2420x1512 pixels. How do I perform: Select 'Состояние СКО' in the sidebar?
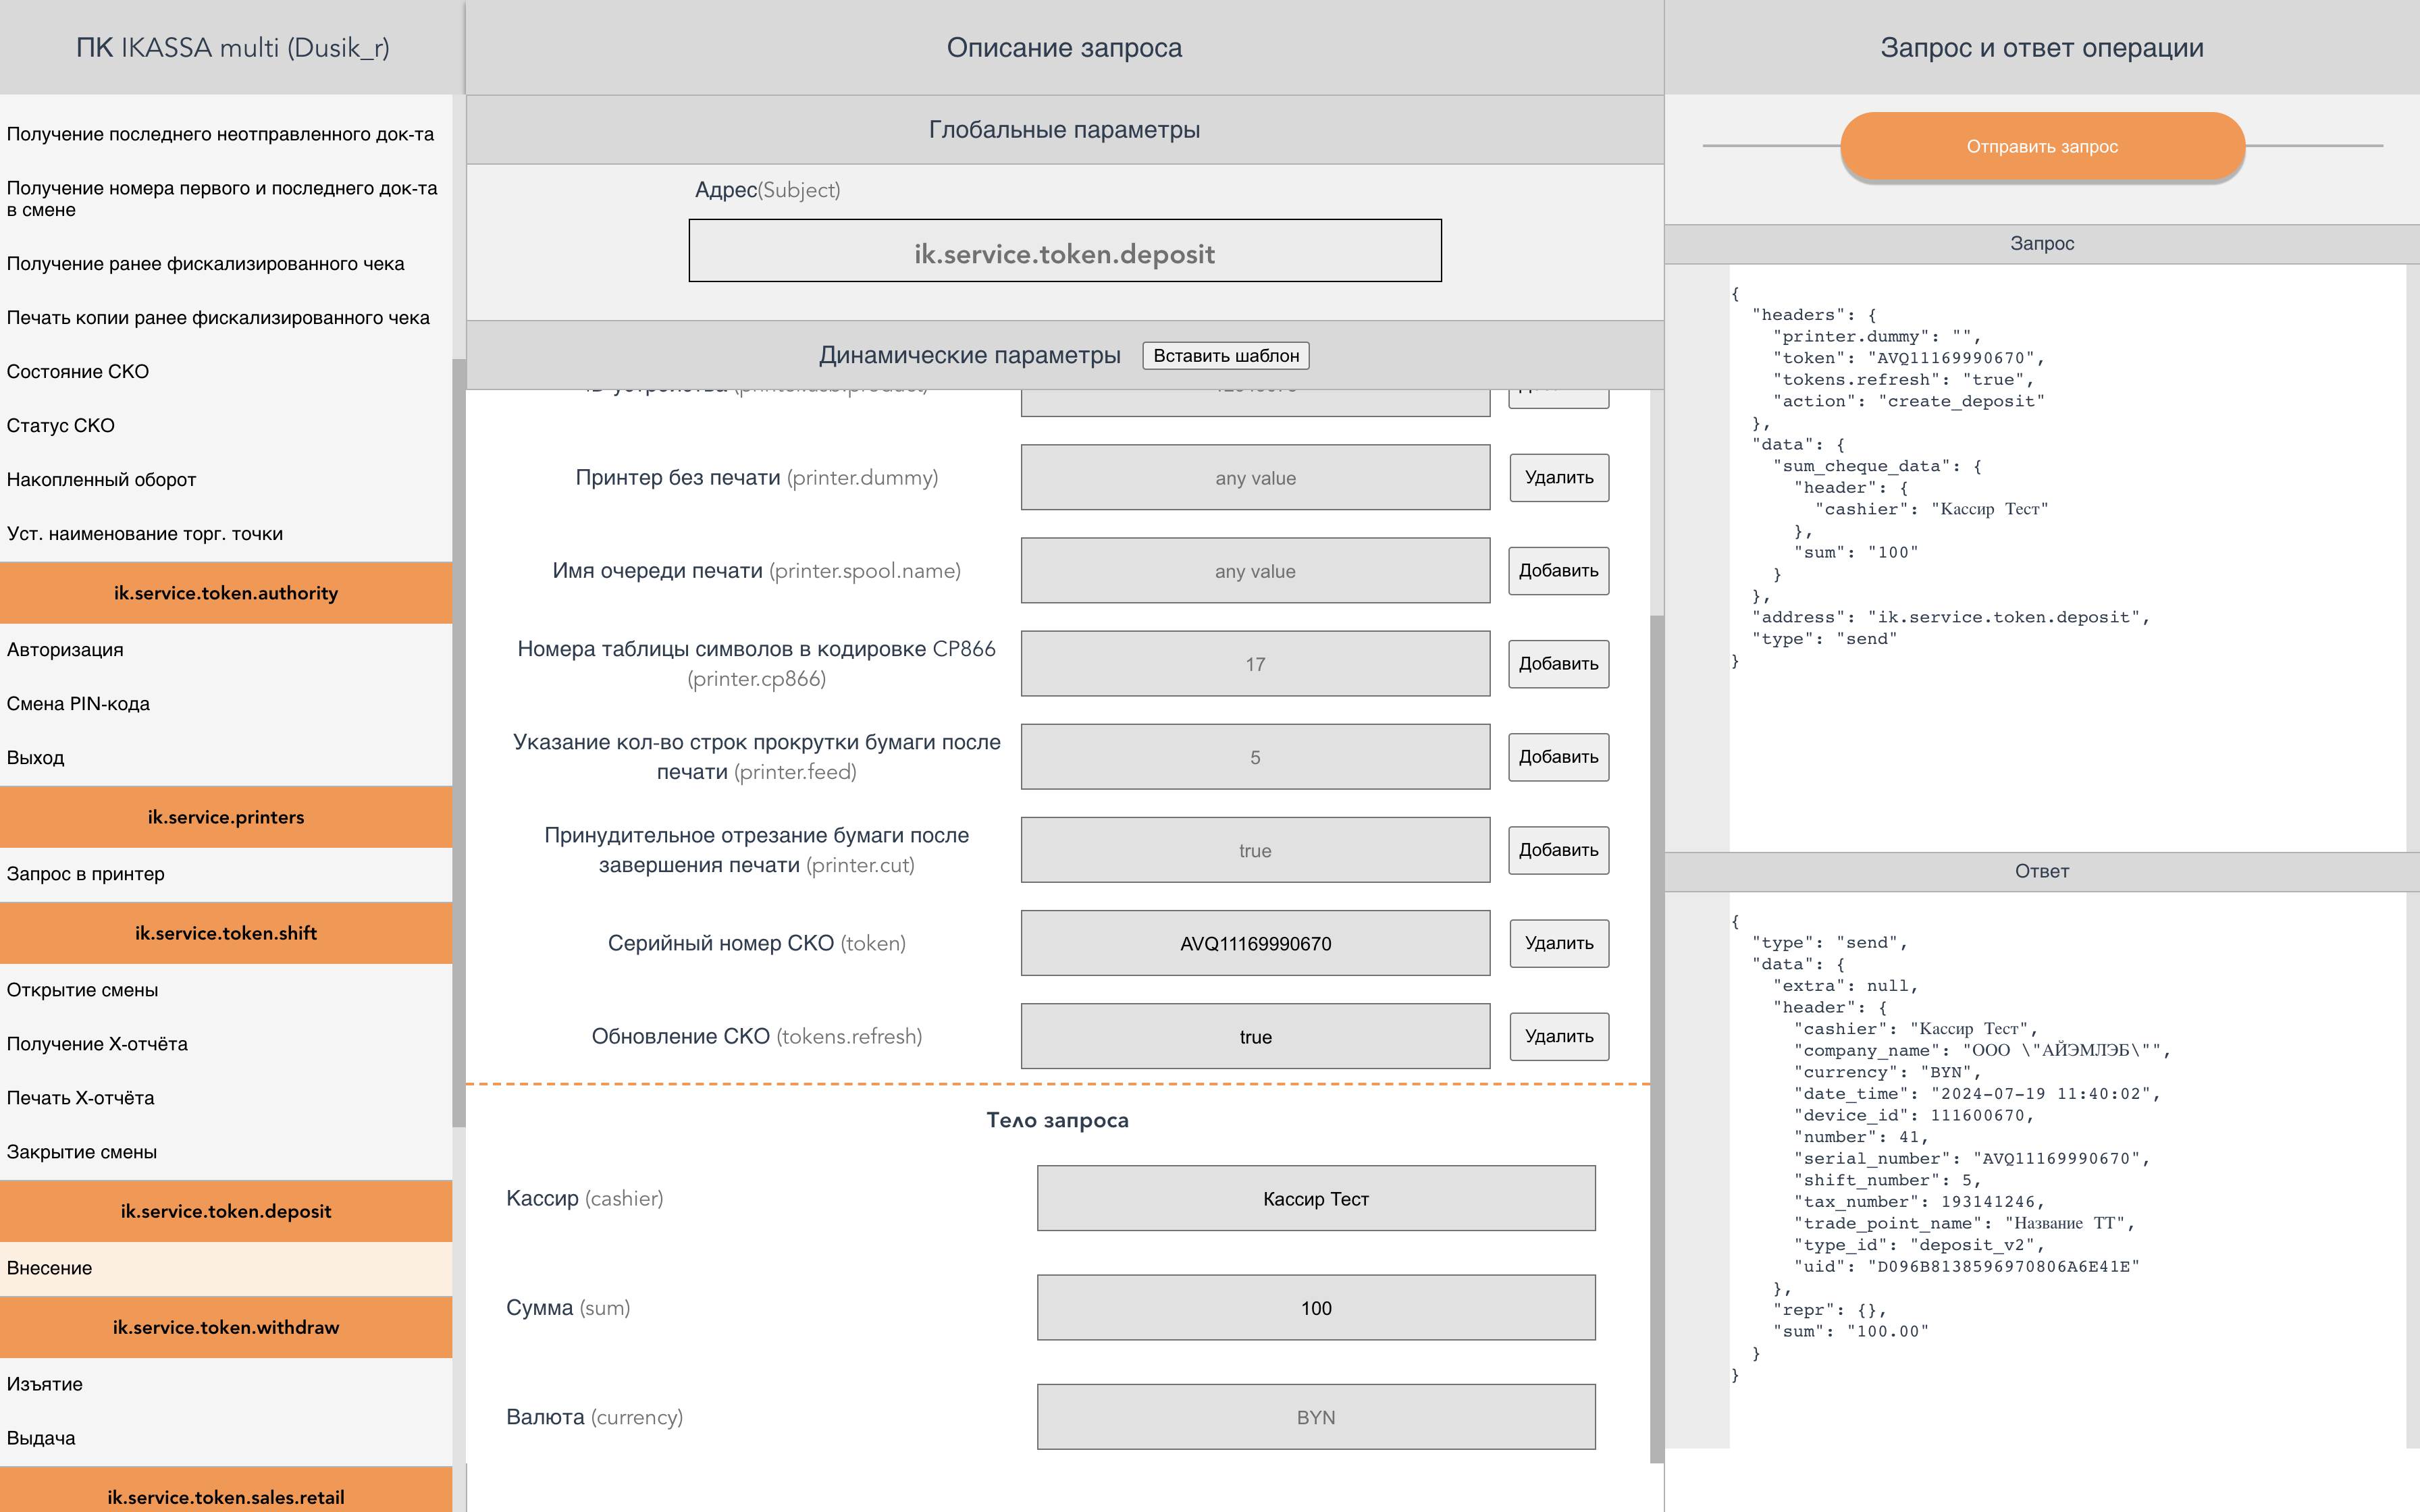pyautogui.click(x=78, y=372)
